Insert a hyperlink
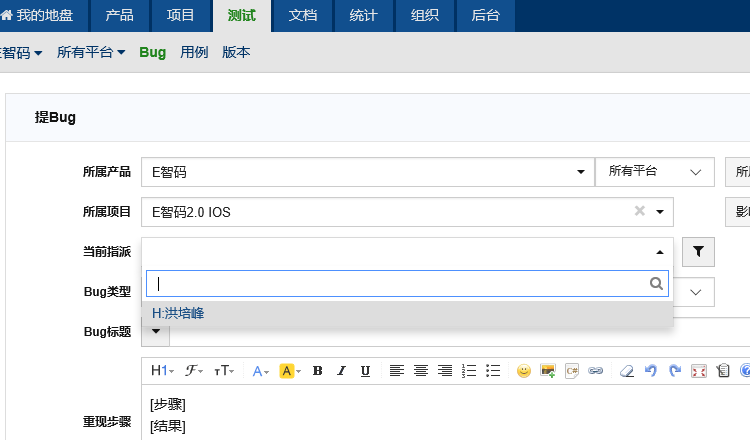The height and width of the screenshot is (440, 750). [596, 371]
